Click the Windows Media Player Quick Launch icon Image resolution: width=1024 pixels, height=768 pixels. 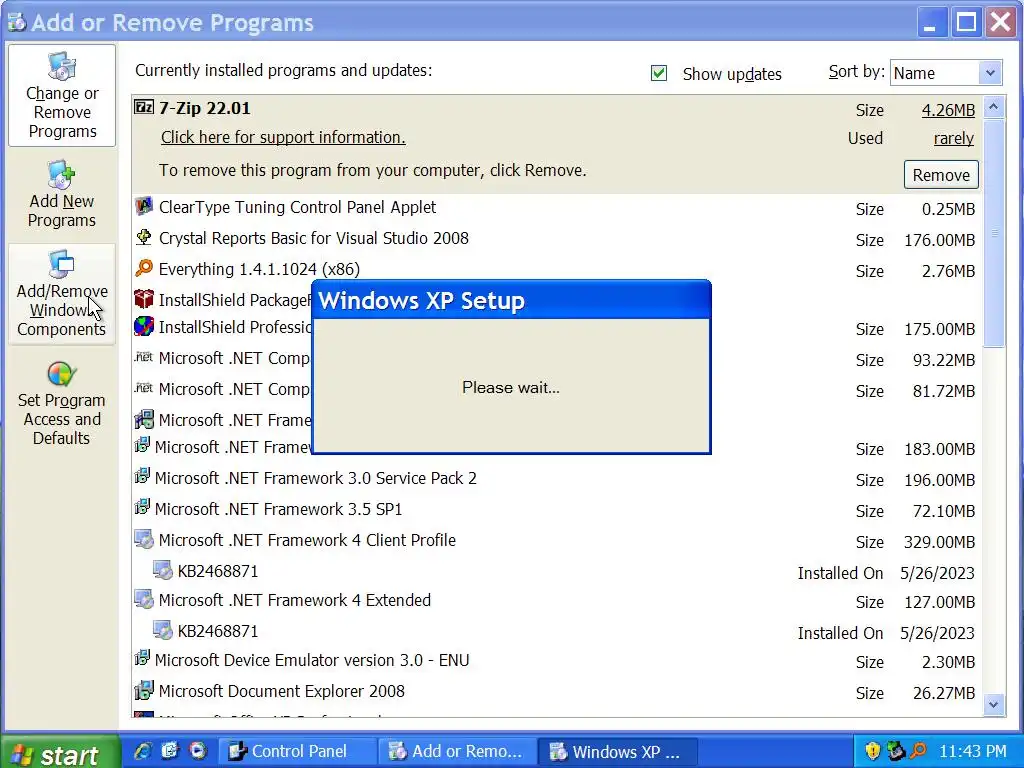(x=198, y=751)
